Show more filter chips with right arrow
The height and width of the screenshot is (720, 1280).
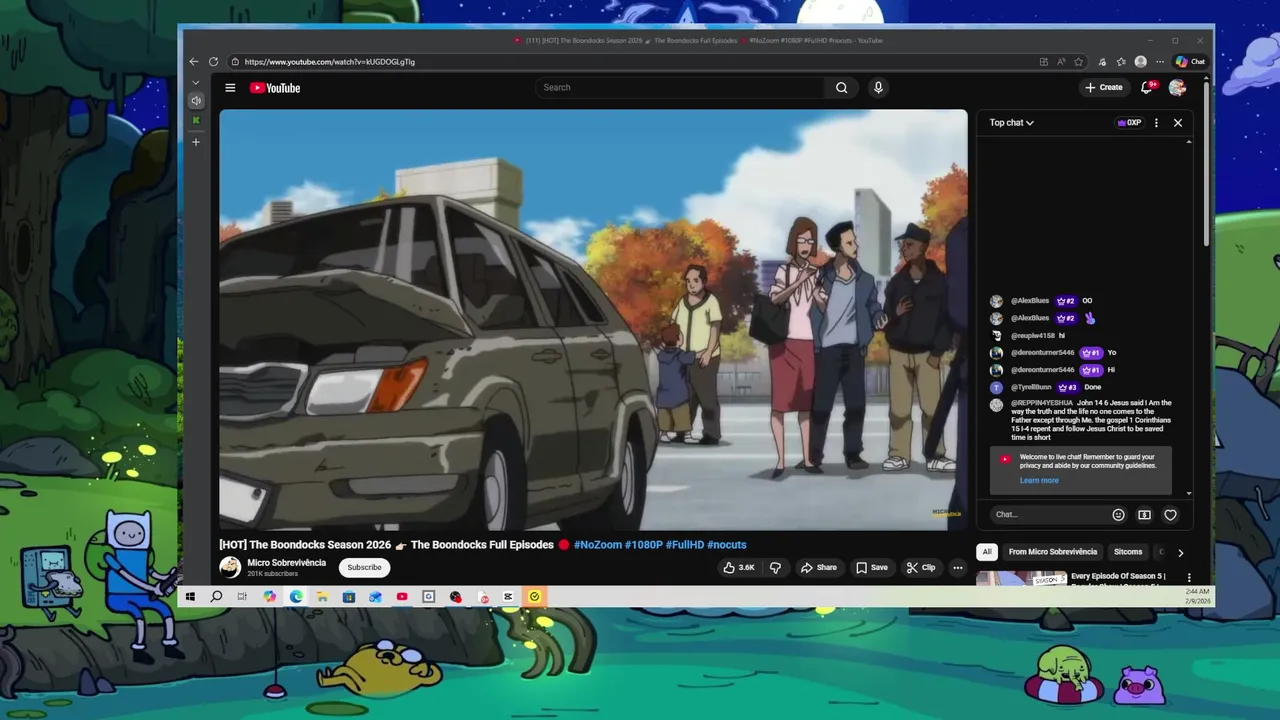(1180, 552)
